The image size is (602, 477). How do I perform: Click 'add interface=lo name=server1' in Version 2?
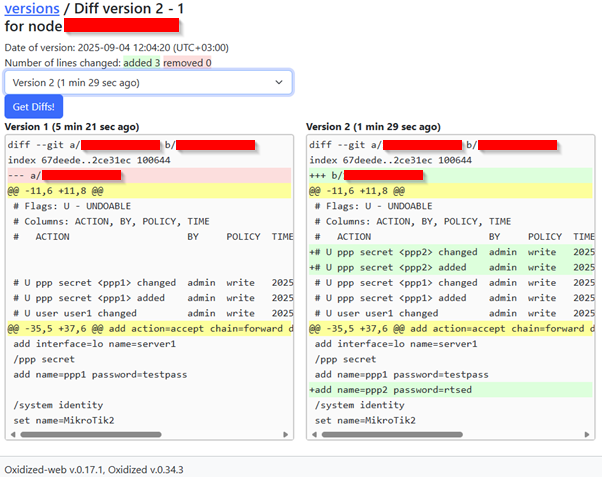(396, 344)
